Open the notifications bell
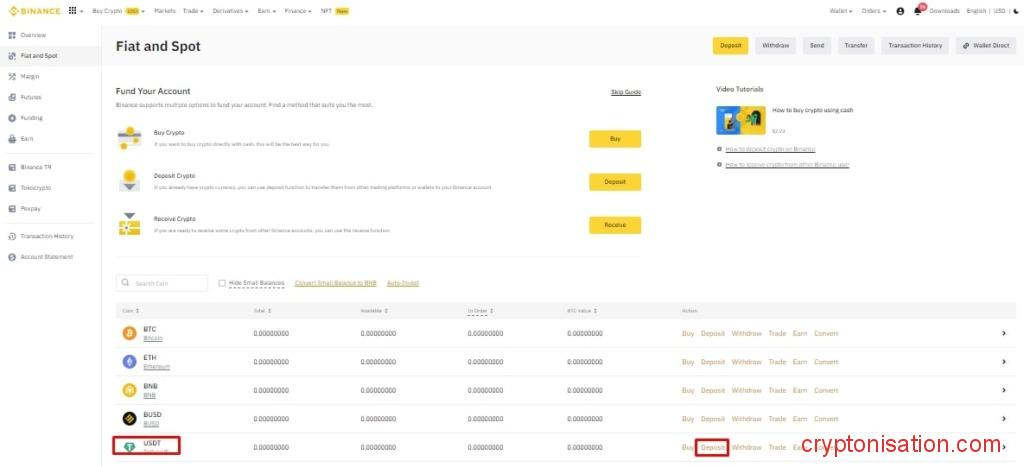The height and width of the screenshot is (467, 1024). point(917,11)
